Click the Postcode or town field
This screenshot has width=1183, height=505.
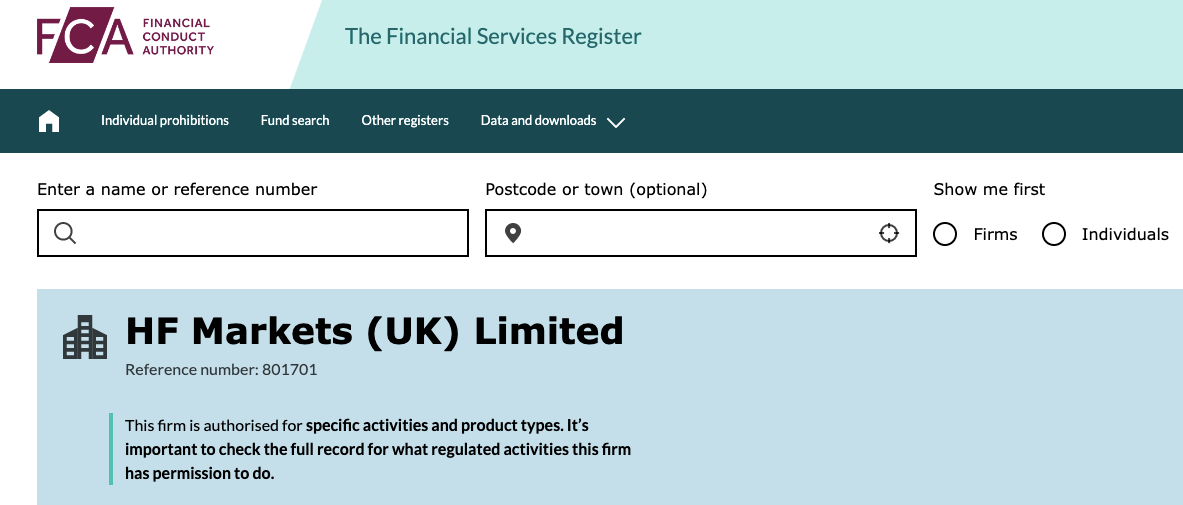[701, 233]
